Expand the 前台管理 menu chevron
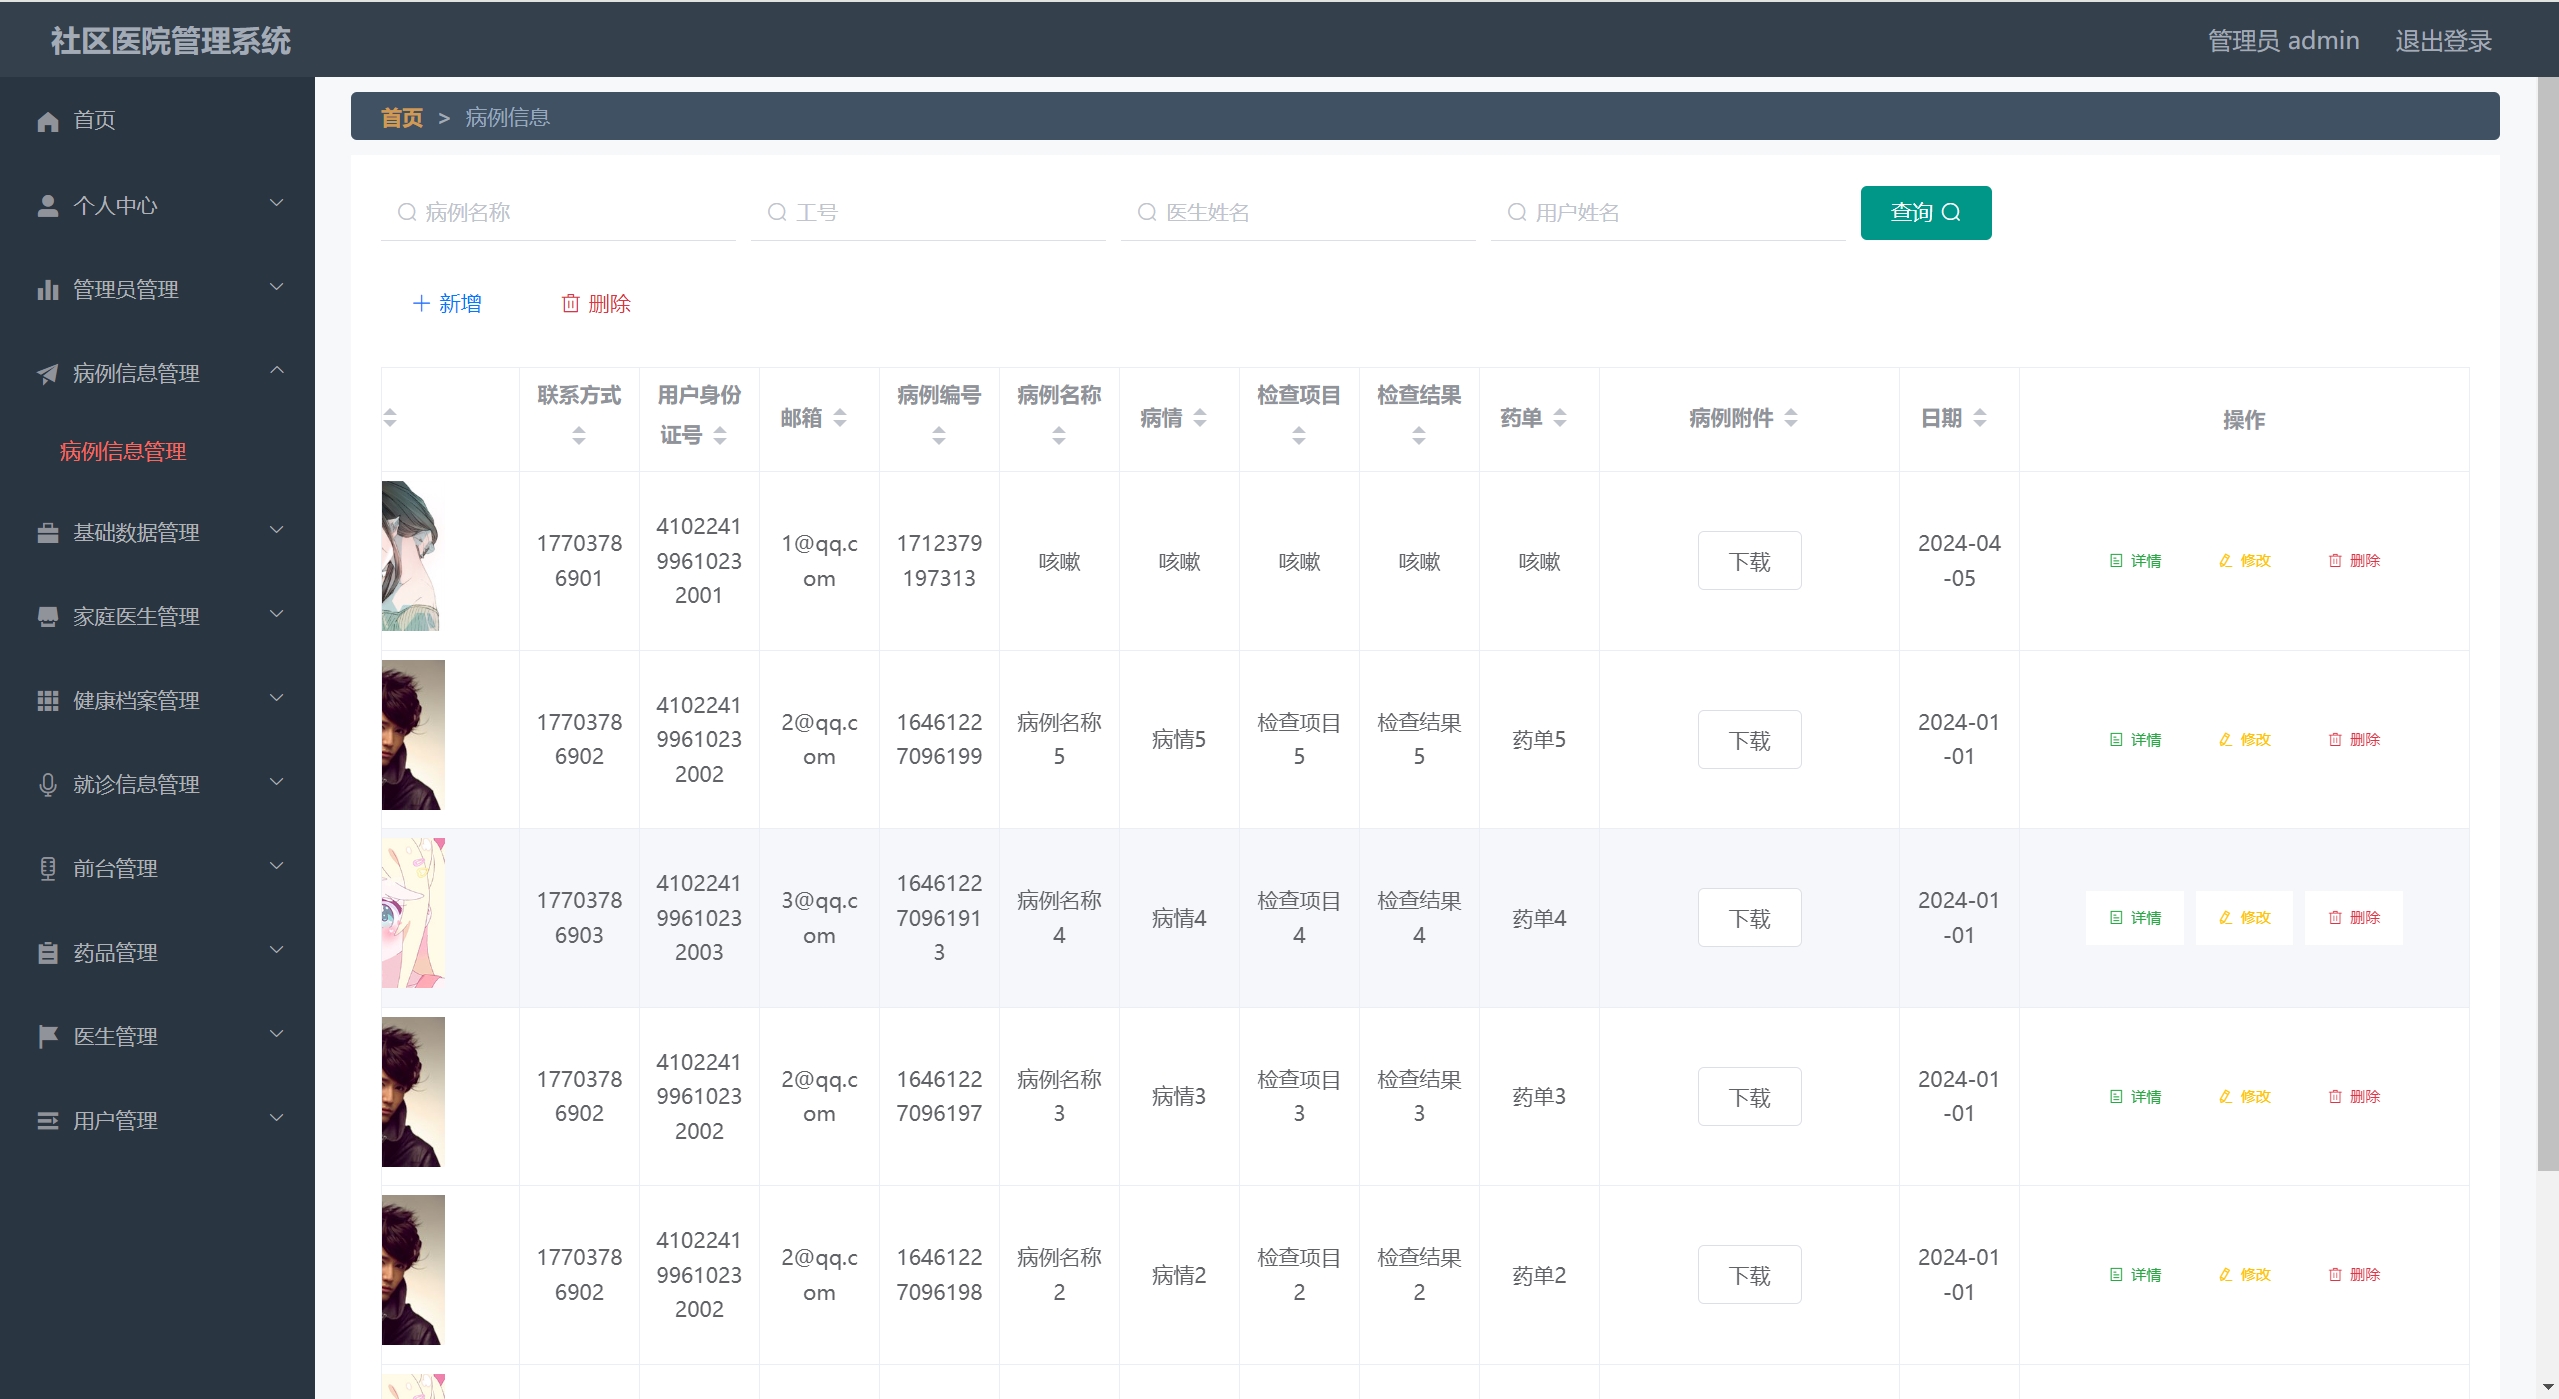This screenshot has width=2559, height=1399. pos(277,866)
